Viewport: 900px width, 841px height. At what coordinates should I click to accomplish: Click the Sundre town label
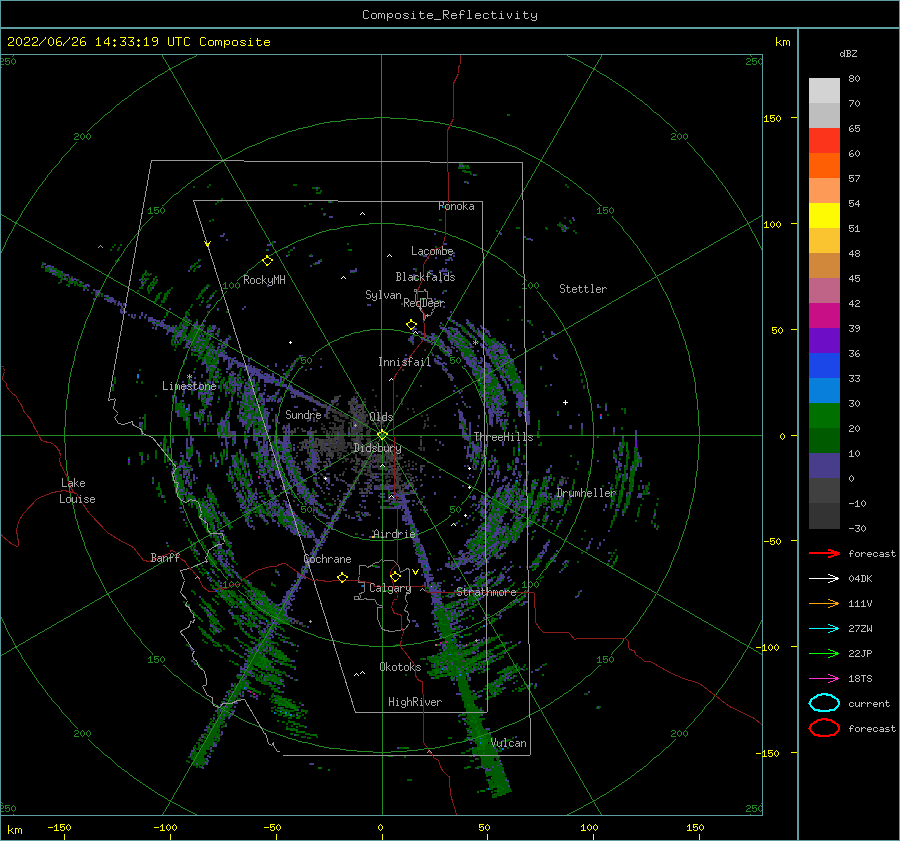click(303, 415)
